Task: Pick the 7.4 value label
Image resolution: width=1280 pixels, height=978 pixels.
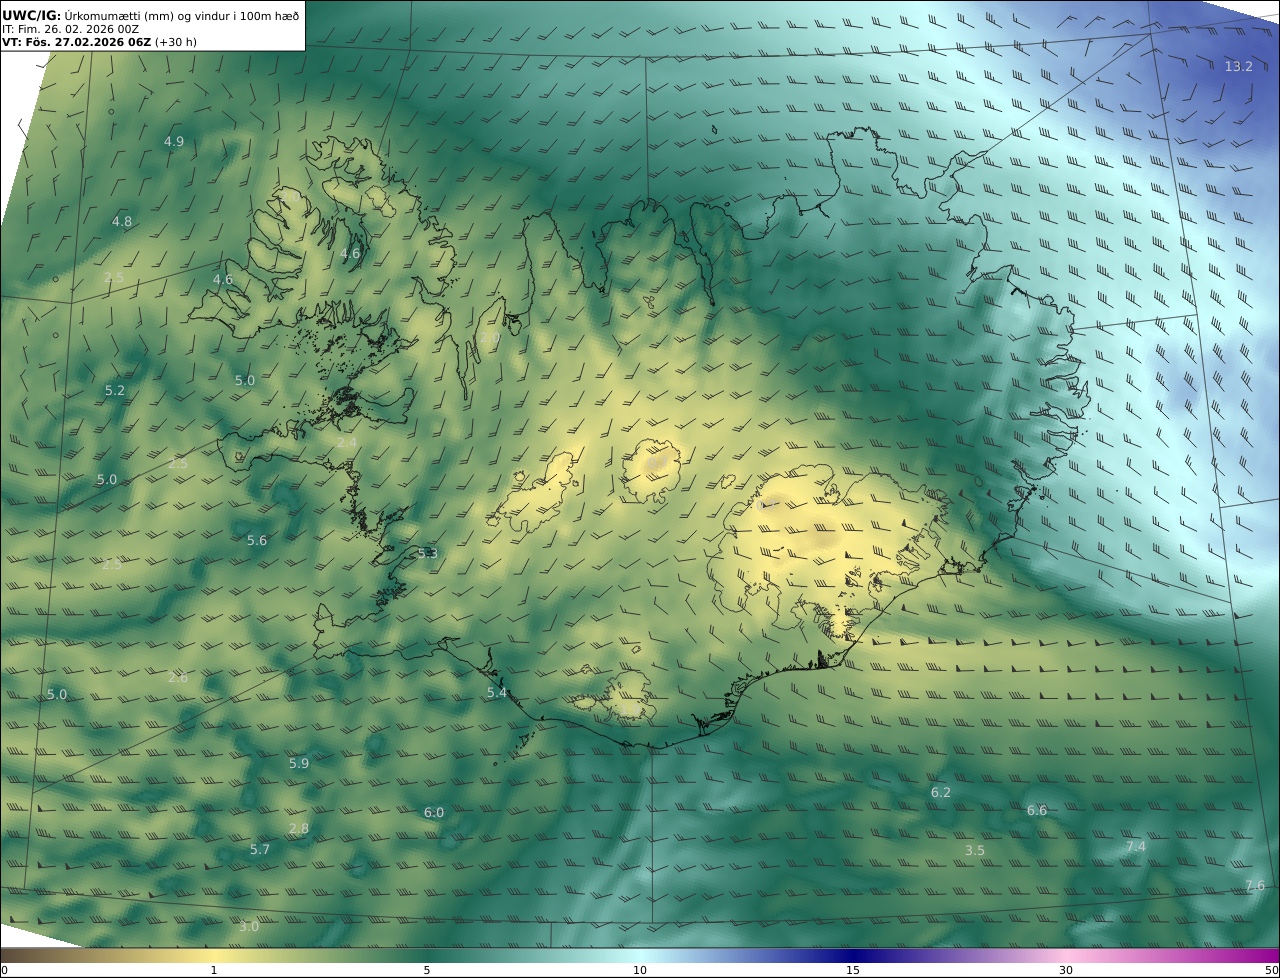Action: pos(1136,846)
